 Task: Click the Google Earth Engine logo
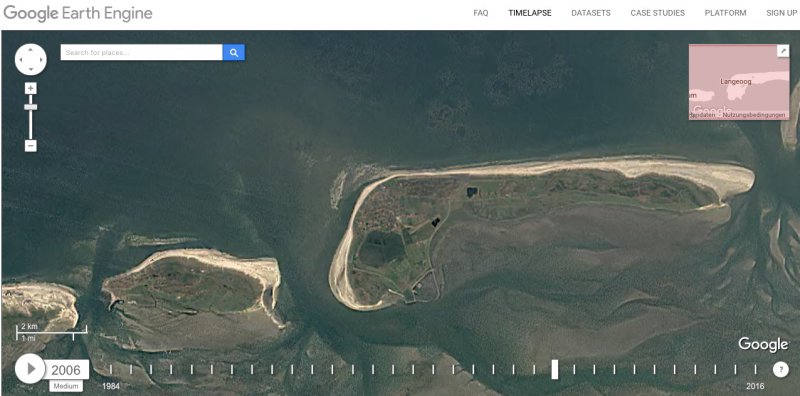click(78, 13)
